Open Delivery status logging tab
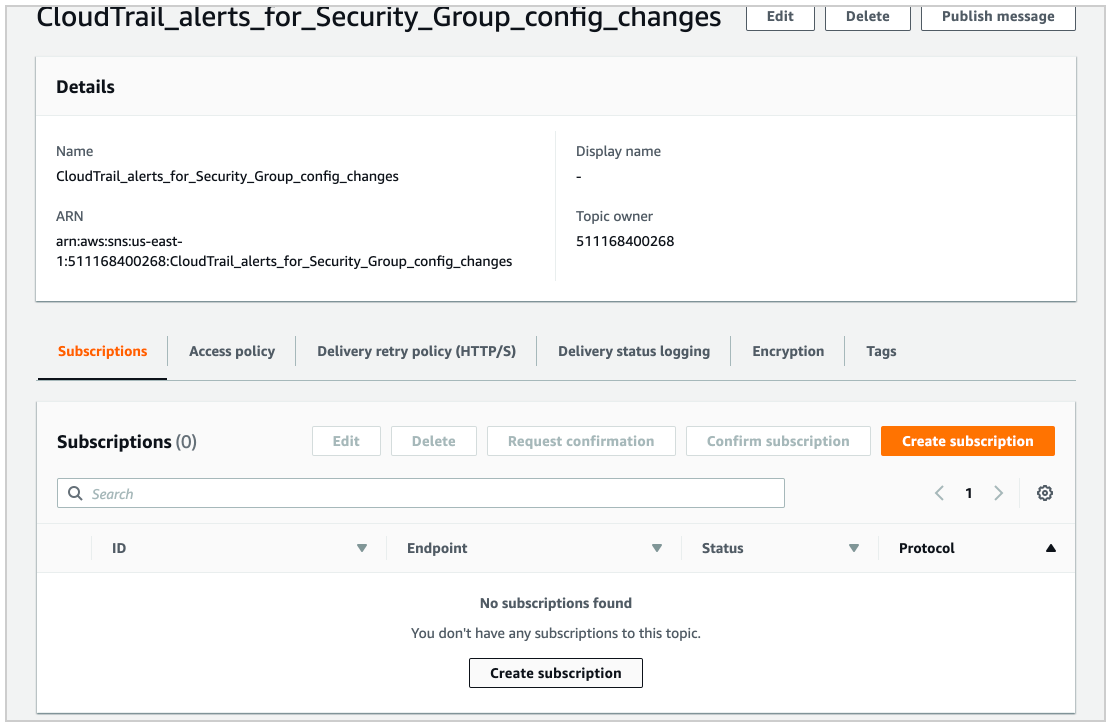1111x727 pixels. pyautogui.click(x=634, y=351)
